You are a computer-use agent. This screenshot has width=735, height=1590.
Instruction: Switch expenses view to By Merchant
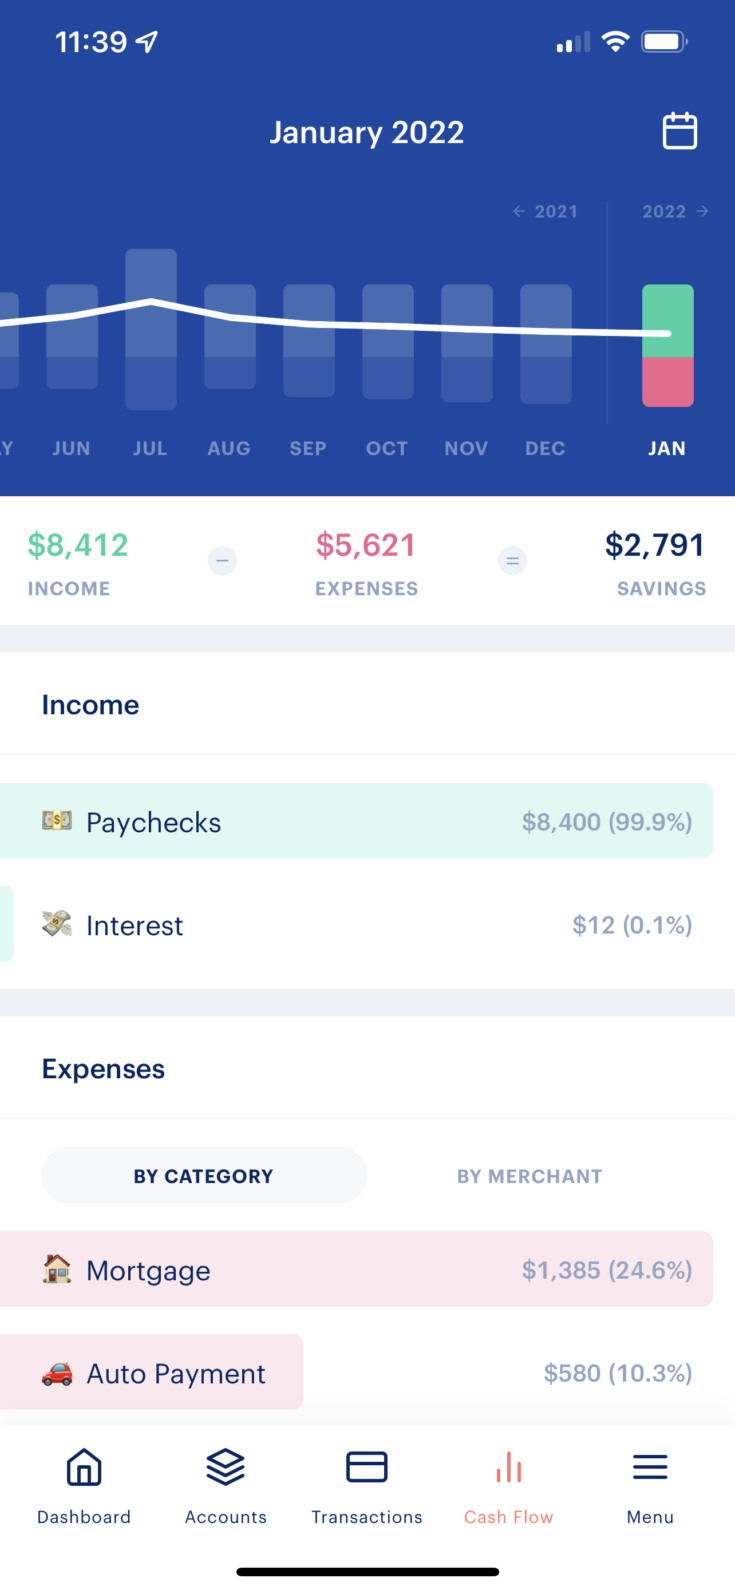pyautogui.click(x=530, y=1176)
